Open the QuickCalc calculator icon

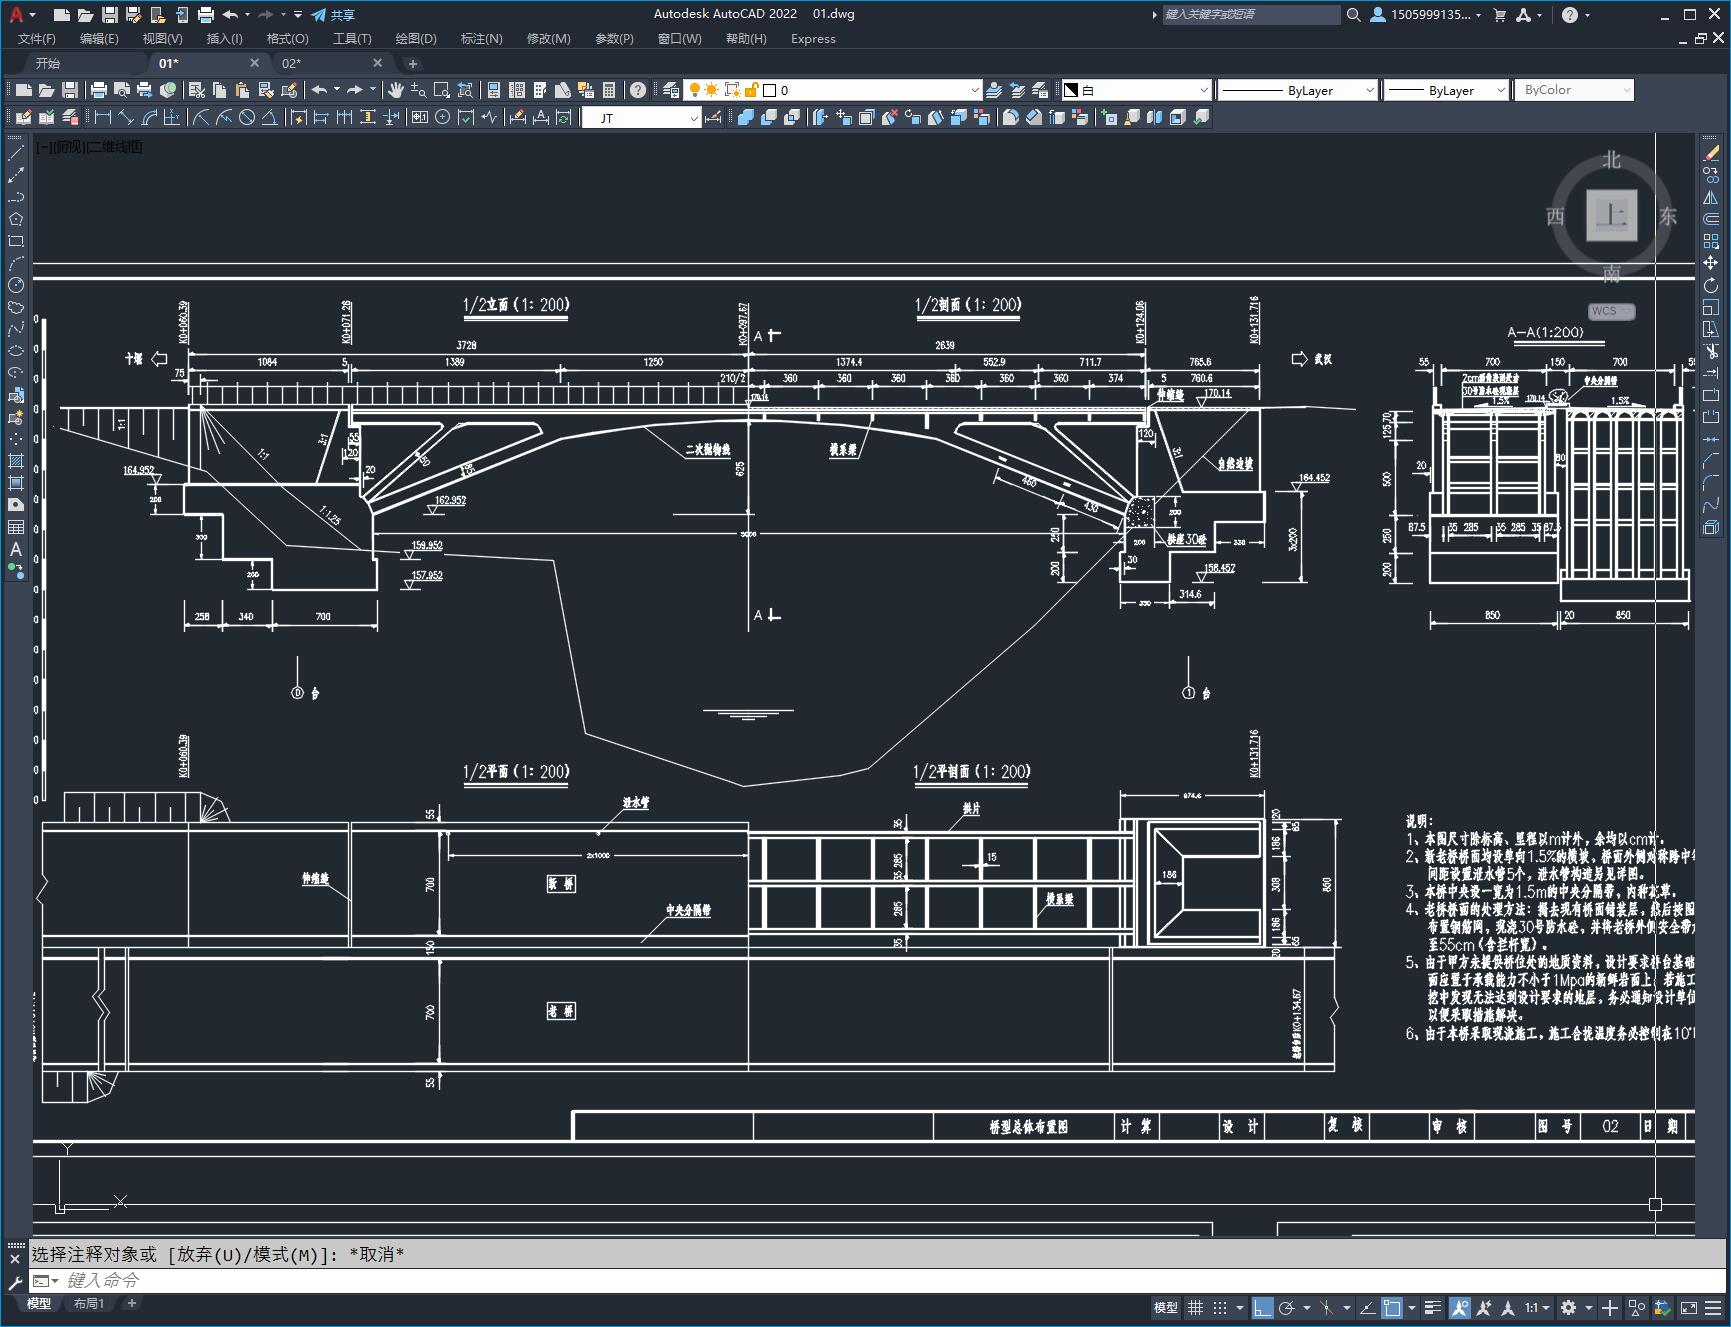[609, 90]
